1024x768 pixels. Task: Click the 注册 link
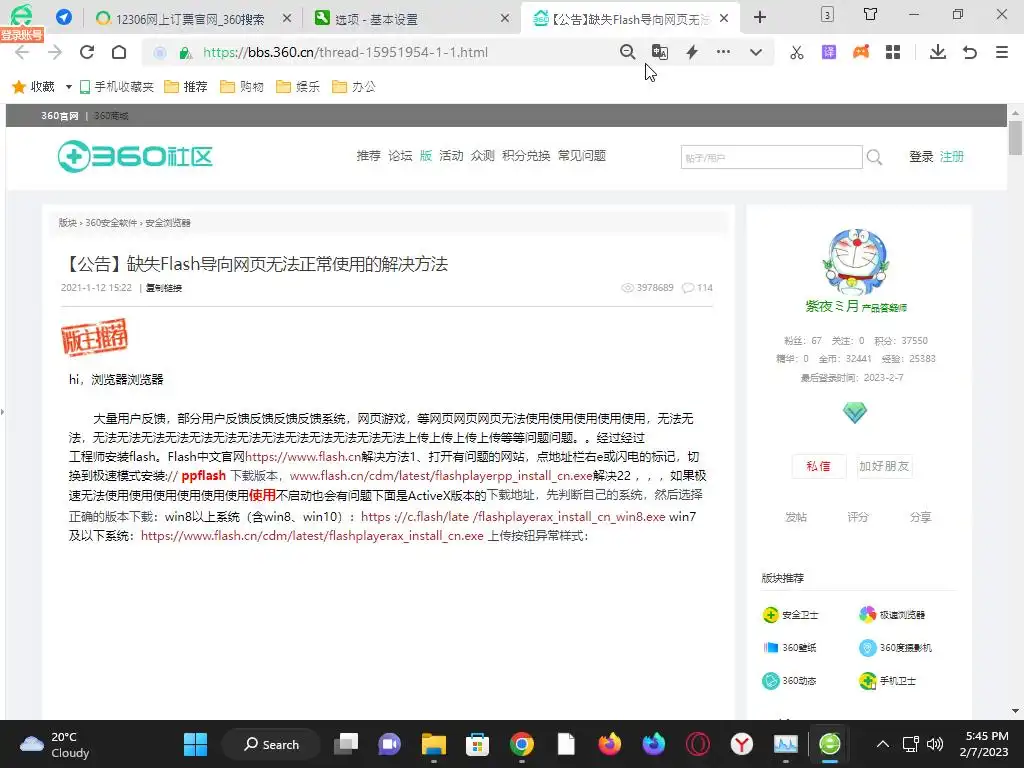(952, 157)
